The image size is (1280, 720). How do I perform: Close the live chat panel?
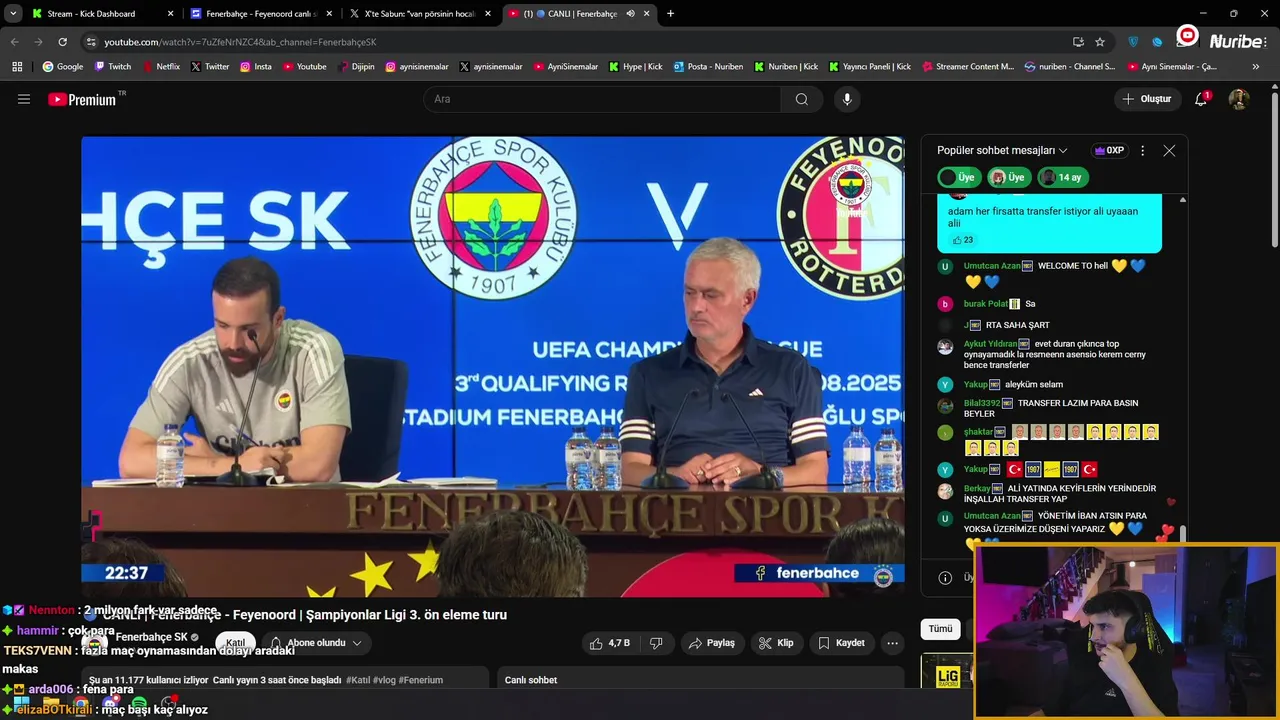1169,151
